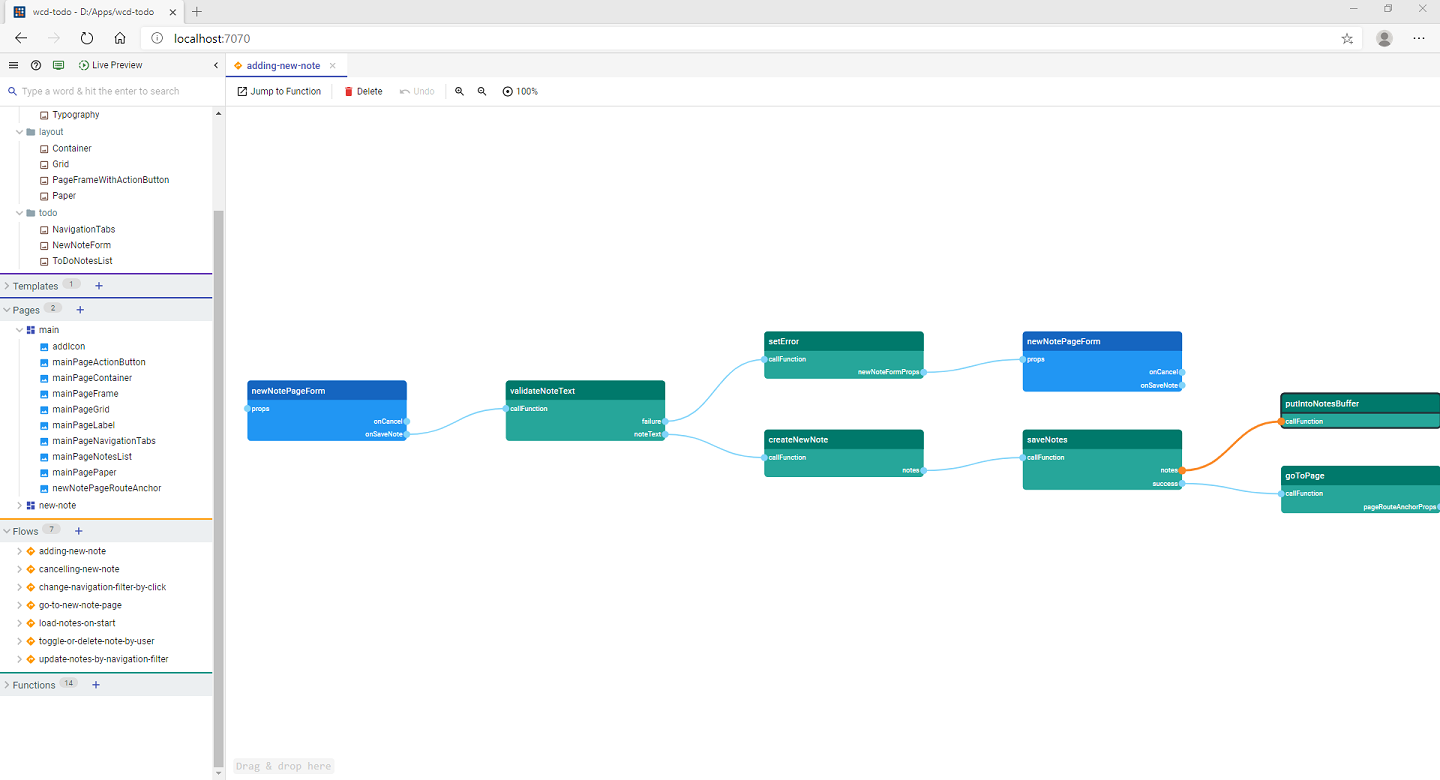Screen dimensions: 1440x780
Task: Expand the Functions section
Action: 7,685
